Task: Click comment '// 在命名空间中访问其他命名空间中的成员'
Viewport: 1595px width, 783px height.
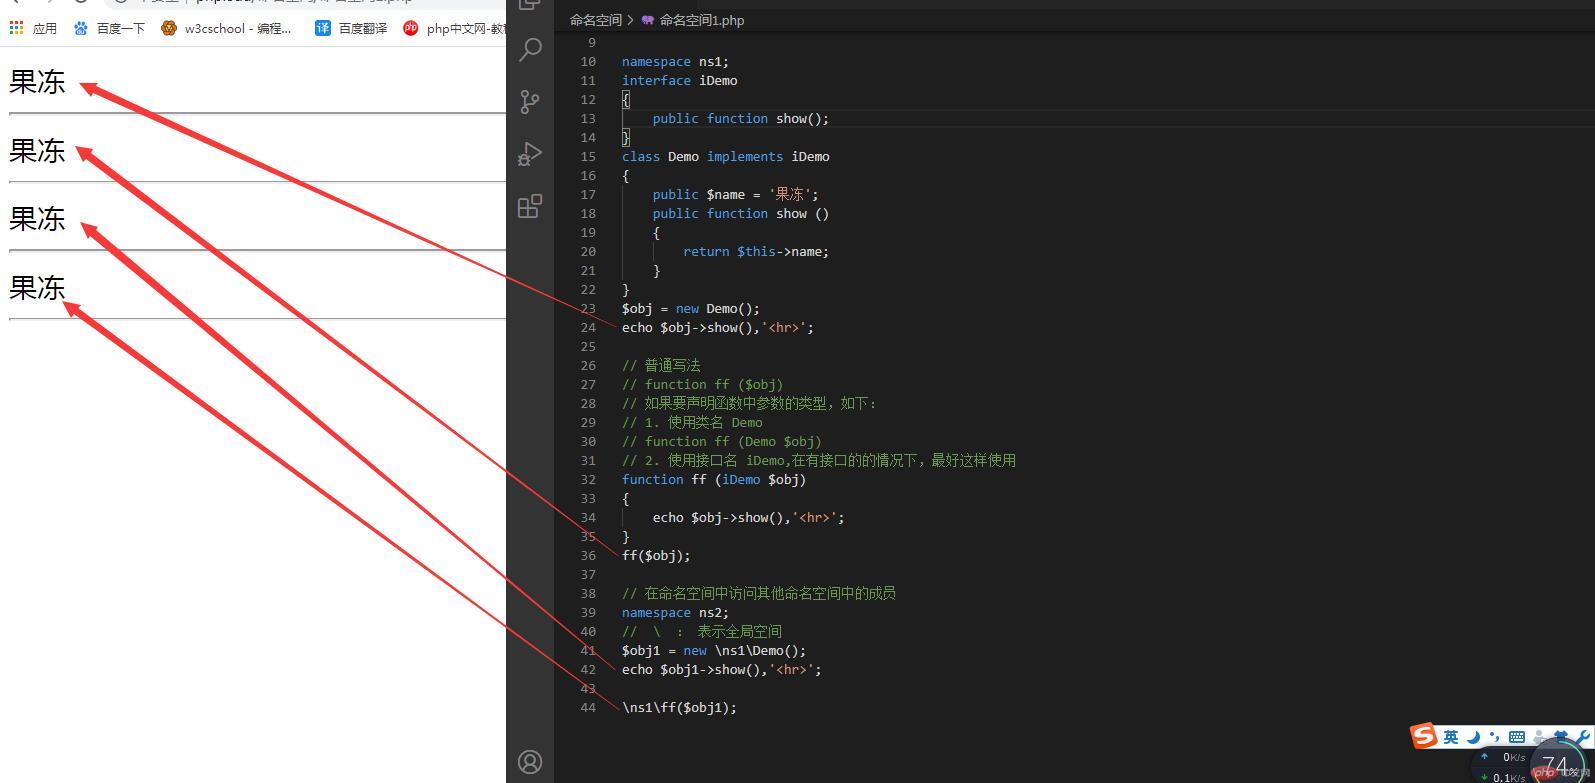Action: 759,593
